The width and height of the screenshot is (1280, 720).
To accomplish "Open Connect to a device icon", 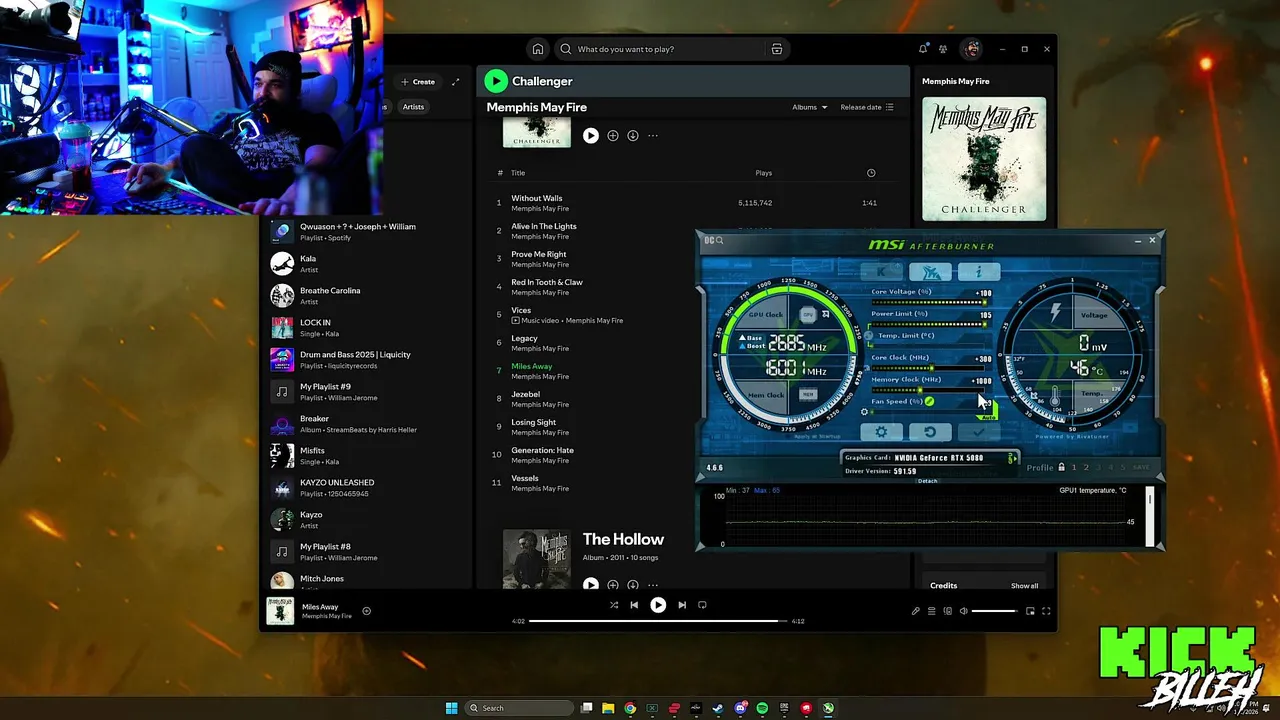I will (948, 611).
